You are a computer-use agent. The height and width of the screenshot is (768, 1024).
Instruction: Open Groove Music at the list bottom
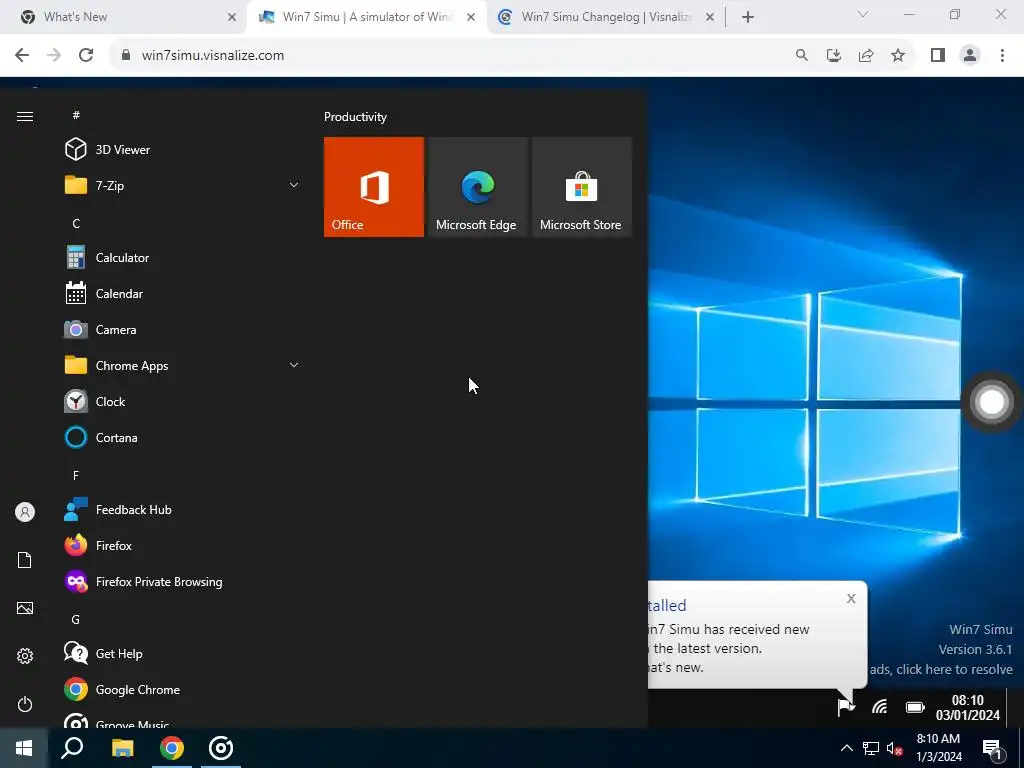pyautogui.click(x=132, y=722)
